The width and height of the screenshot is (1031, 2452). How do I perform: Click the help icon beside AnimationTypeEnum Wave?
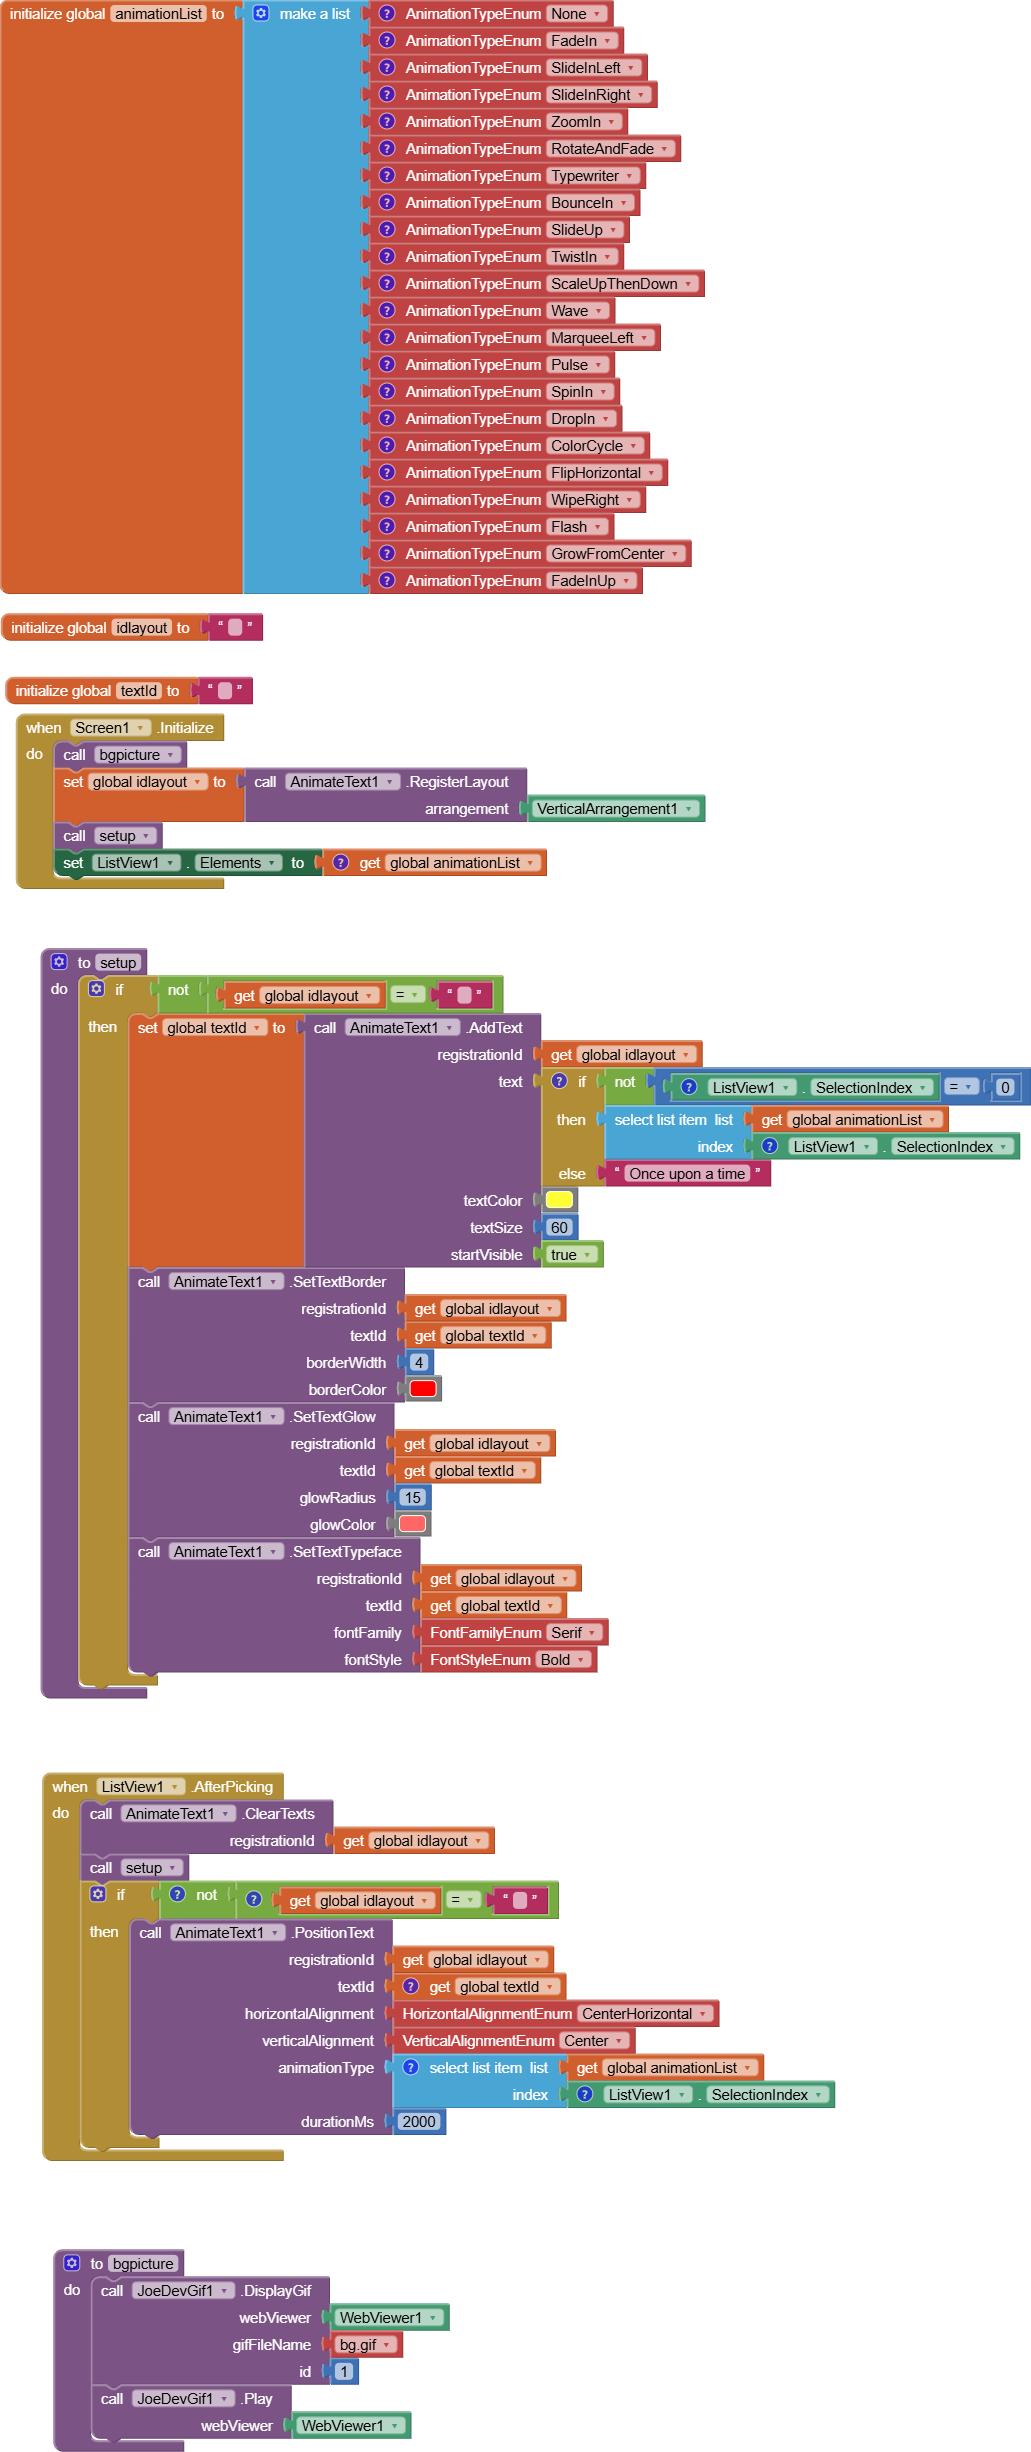click(x=387, y=311)
